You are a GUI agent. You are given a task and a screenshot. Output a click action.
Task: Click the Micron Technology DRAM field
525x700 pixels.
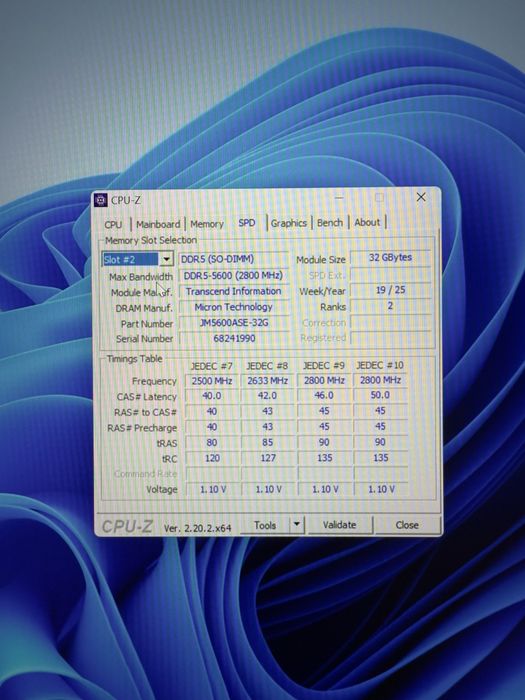click(x=233, y=307)
